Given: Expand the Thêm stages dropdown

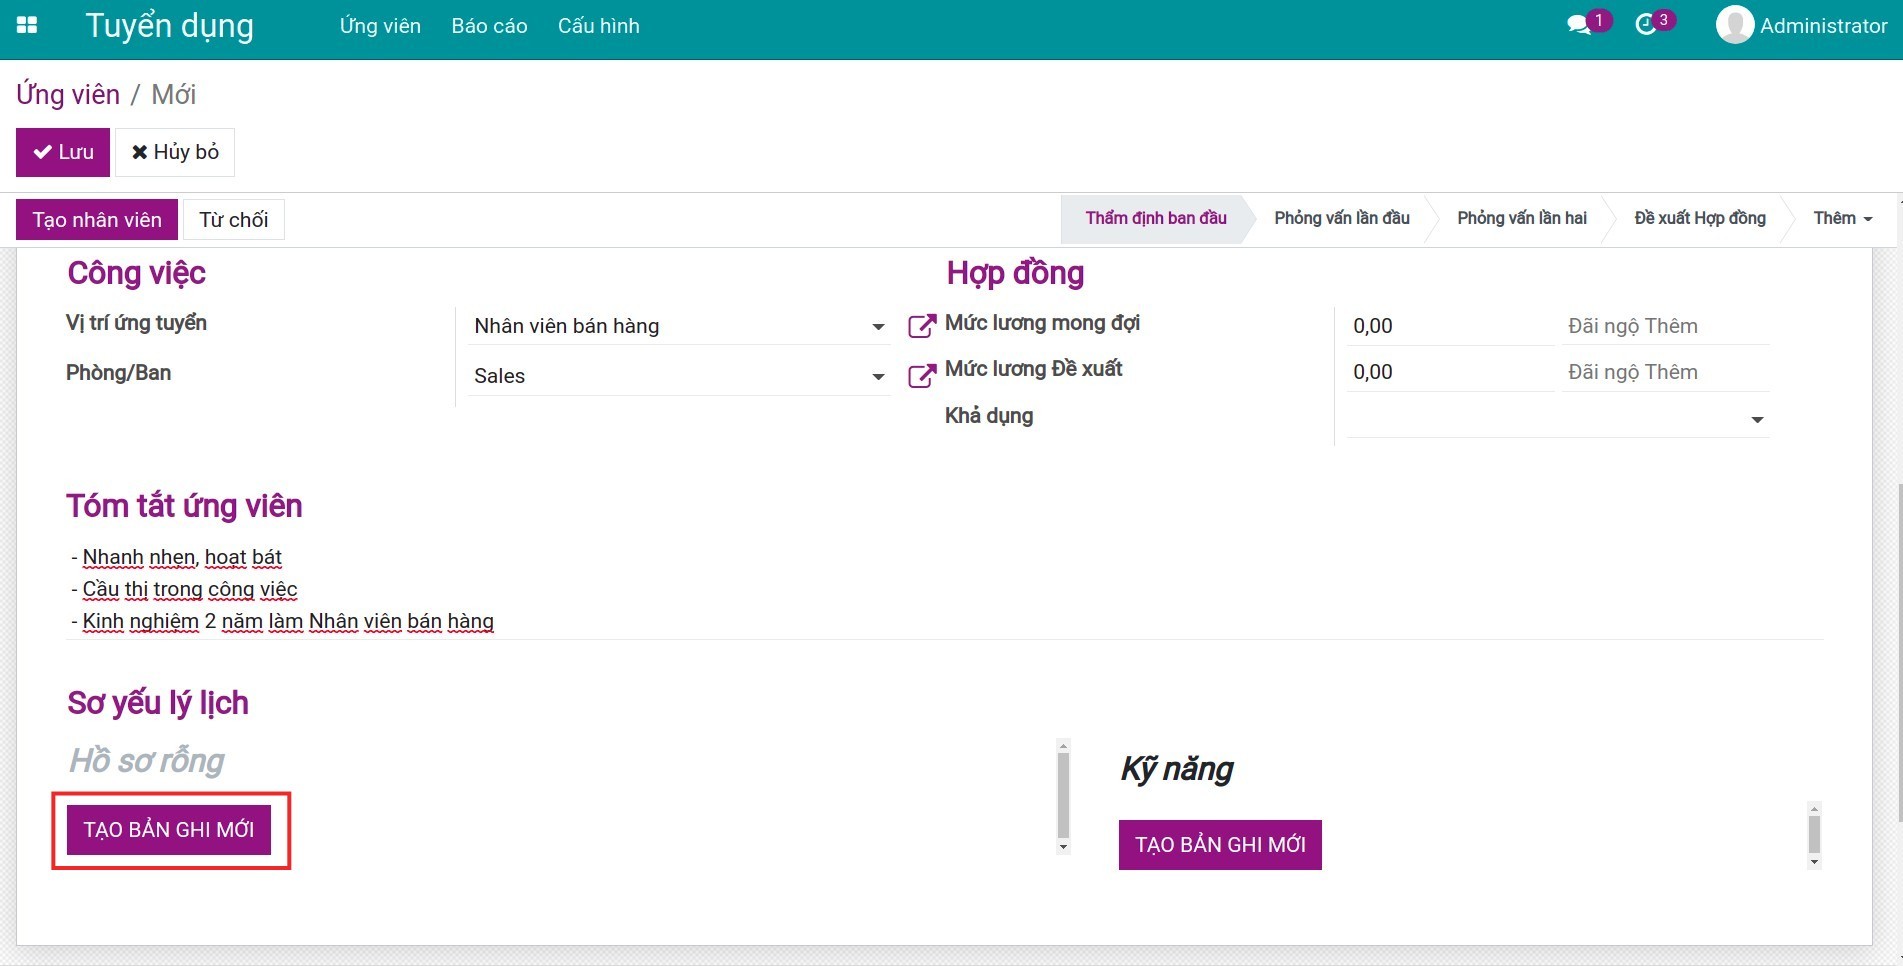Looking at the screenshot, I should (x=1842, y=219).
